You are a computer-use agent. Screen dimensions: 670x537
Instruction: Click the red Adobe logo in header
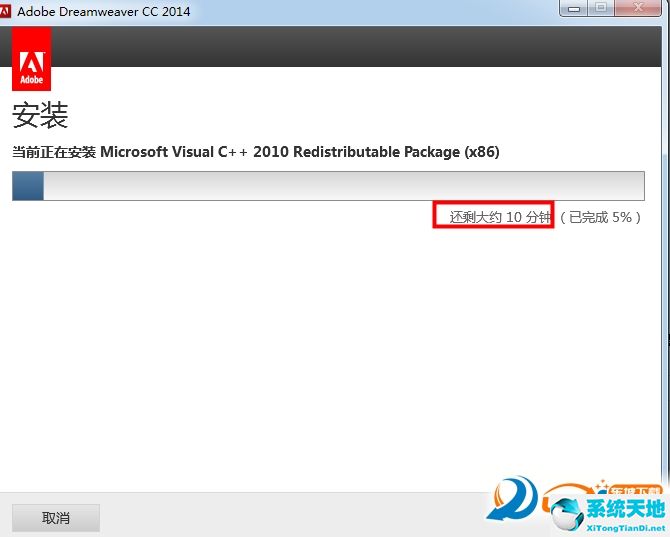[x=31, y=59]
